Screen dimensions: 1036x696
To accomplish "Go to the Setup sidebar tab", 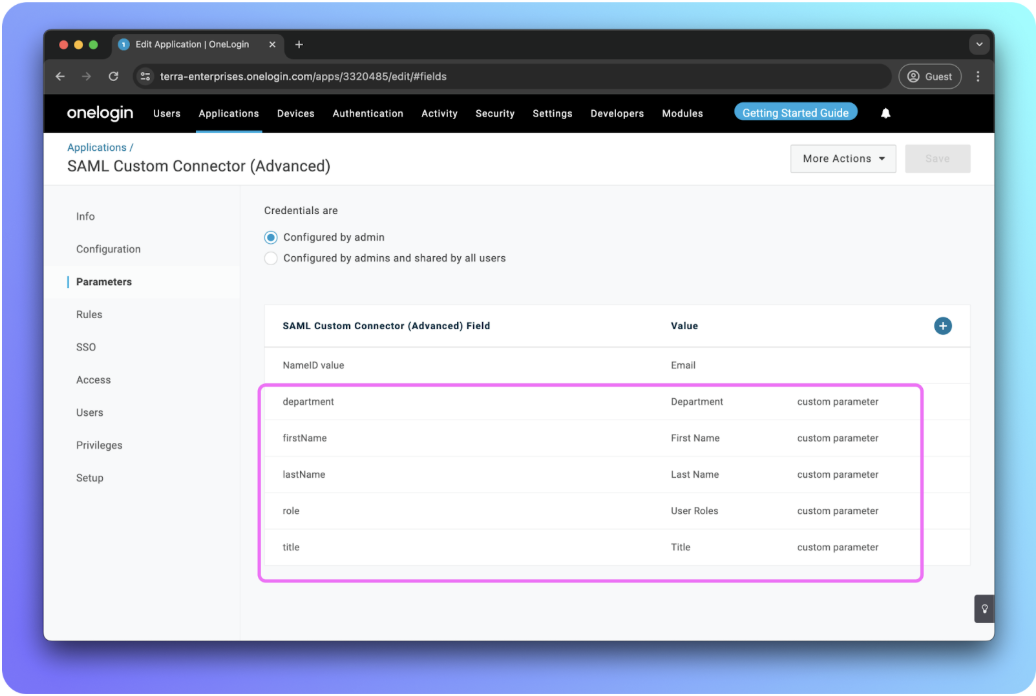I will pyautogui.click(x=90, y=479).
